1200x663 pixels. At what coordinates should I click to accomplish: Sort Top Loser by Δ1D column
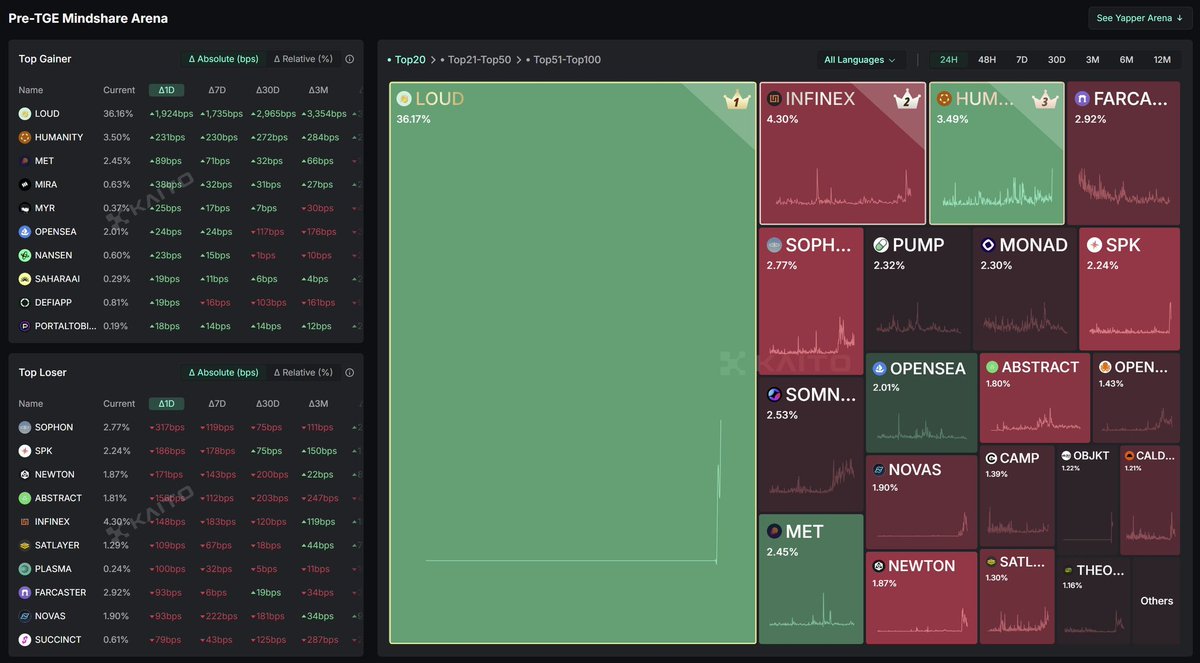pyautogui.click(x=166, y=404)
